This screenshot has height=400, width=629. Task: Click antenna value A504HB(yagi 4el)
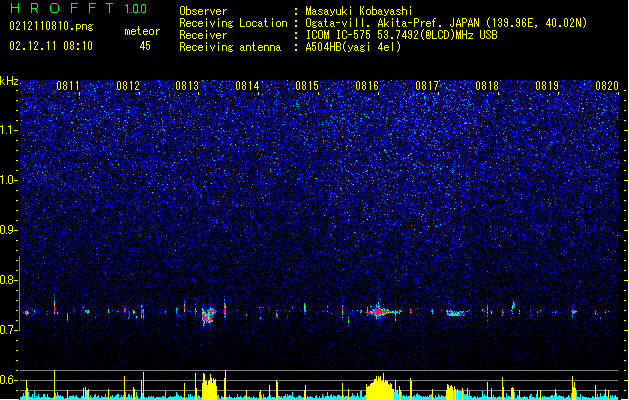(353, 47)
